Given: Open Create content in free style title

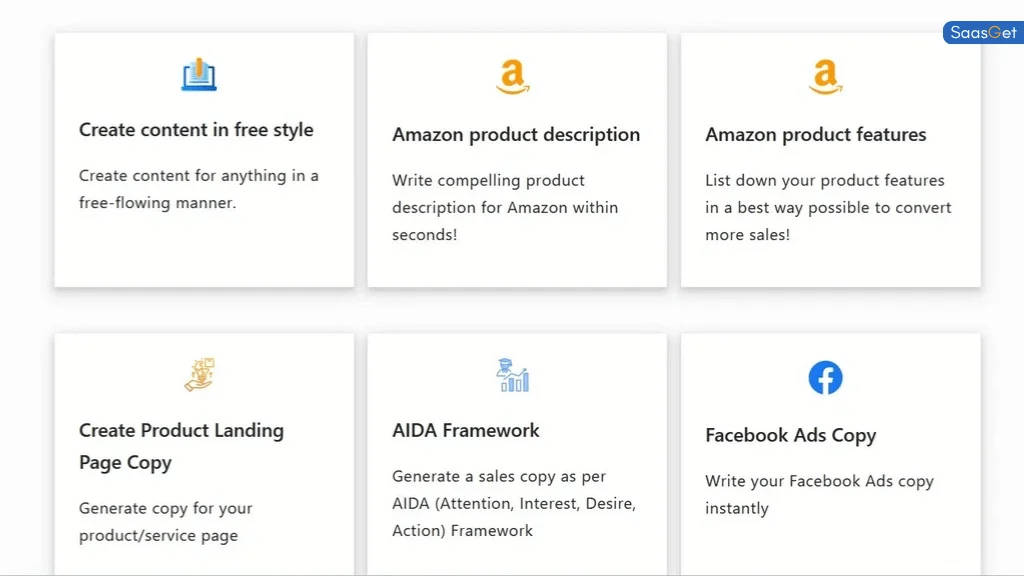Looking at the screenshot, I should 196,130.
